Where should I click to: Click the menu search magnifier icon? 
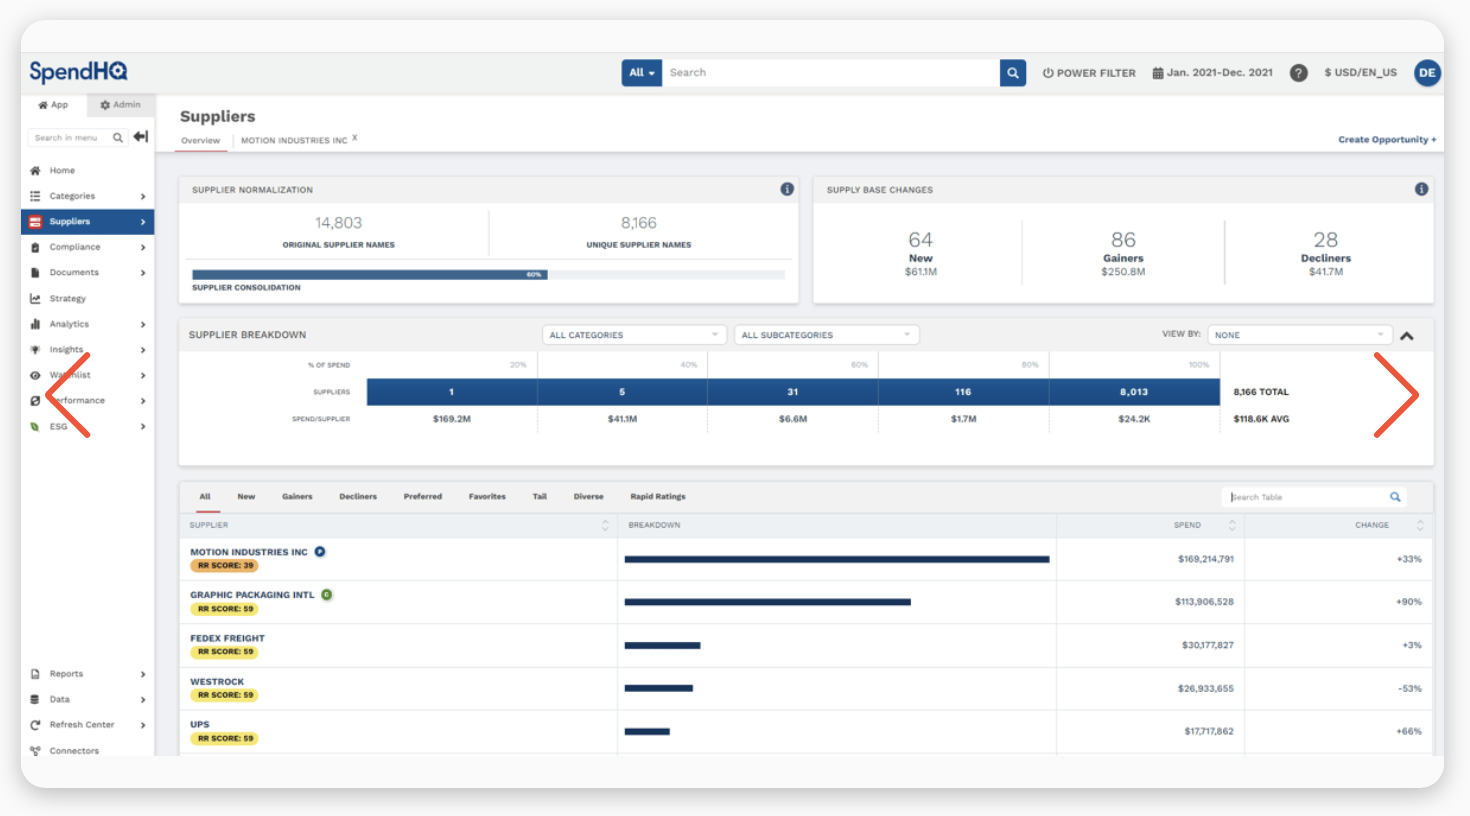118,138
